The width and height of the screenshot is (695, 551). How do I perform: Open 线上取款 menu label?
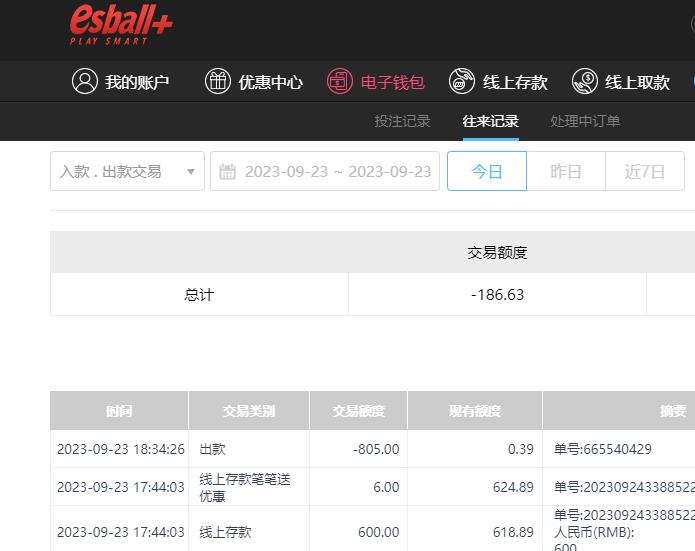coord(637,82)
